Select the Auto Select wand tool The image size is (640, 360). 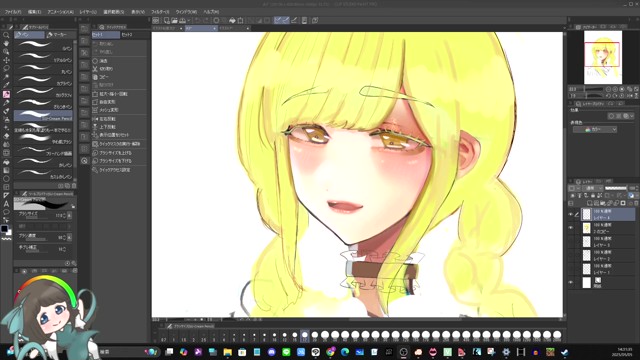click(6, 77)
